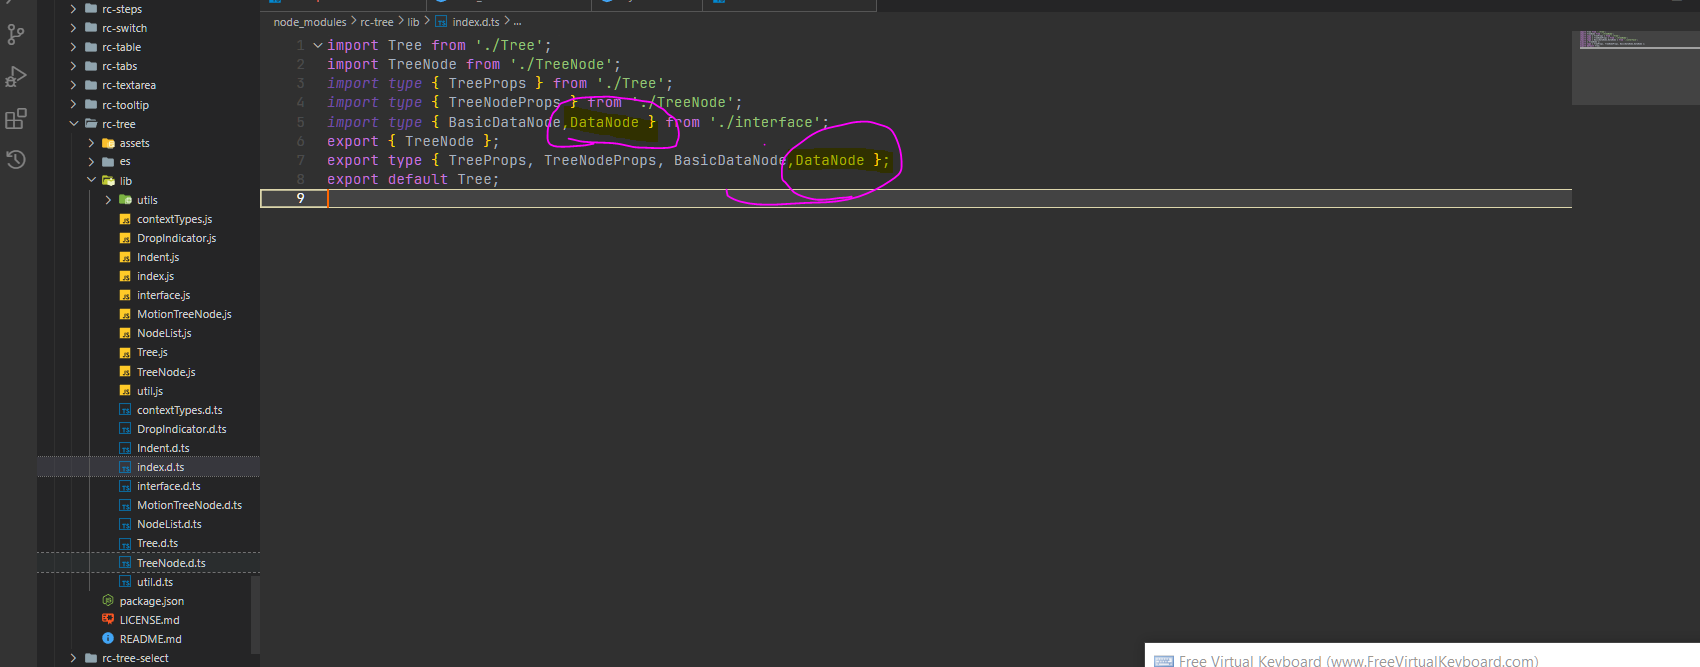Click the index.d.ts TypeScript file icon

[125, 467]
